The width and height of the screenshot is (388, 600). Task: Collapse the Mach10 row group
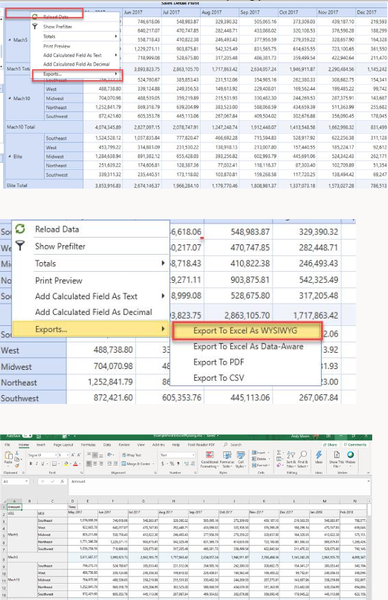pos(10,98)
